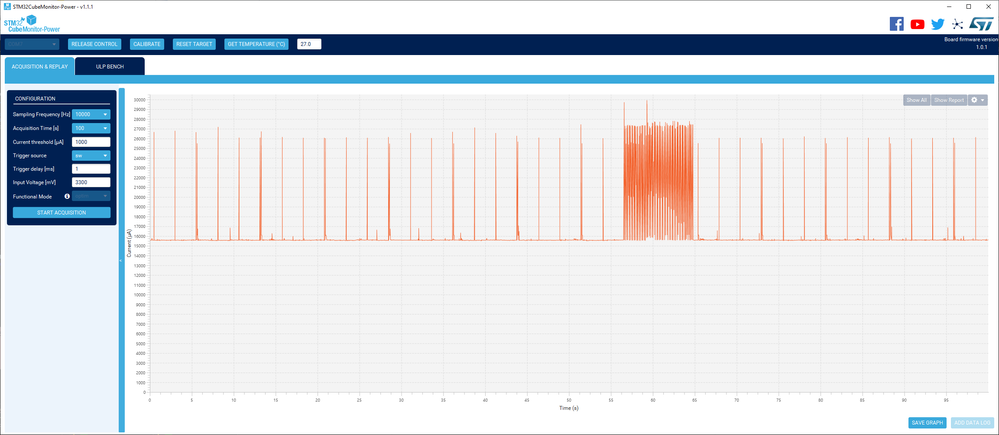Click Functional Mode info icon
The width and height of the screenshot is (999, 435).
coord(67,196)
